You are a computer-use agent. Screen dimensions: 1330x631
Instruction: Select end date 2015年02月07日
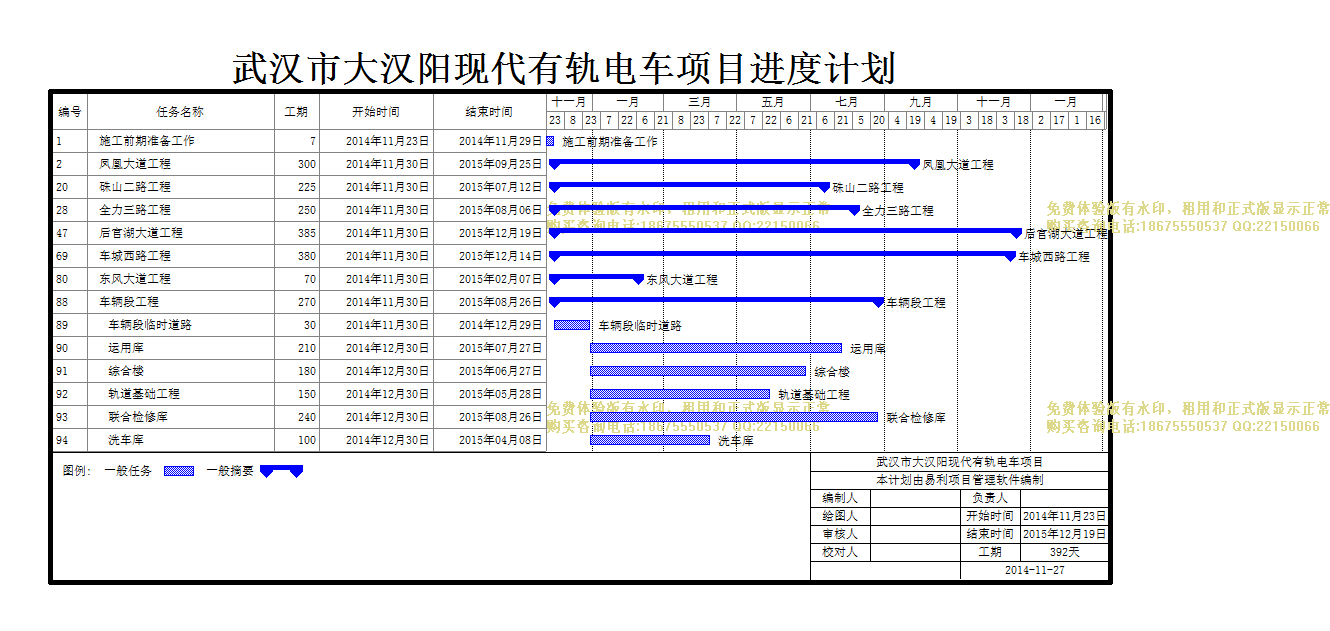pyautogui.click(x=500, y=279)
